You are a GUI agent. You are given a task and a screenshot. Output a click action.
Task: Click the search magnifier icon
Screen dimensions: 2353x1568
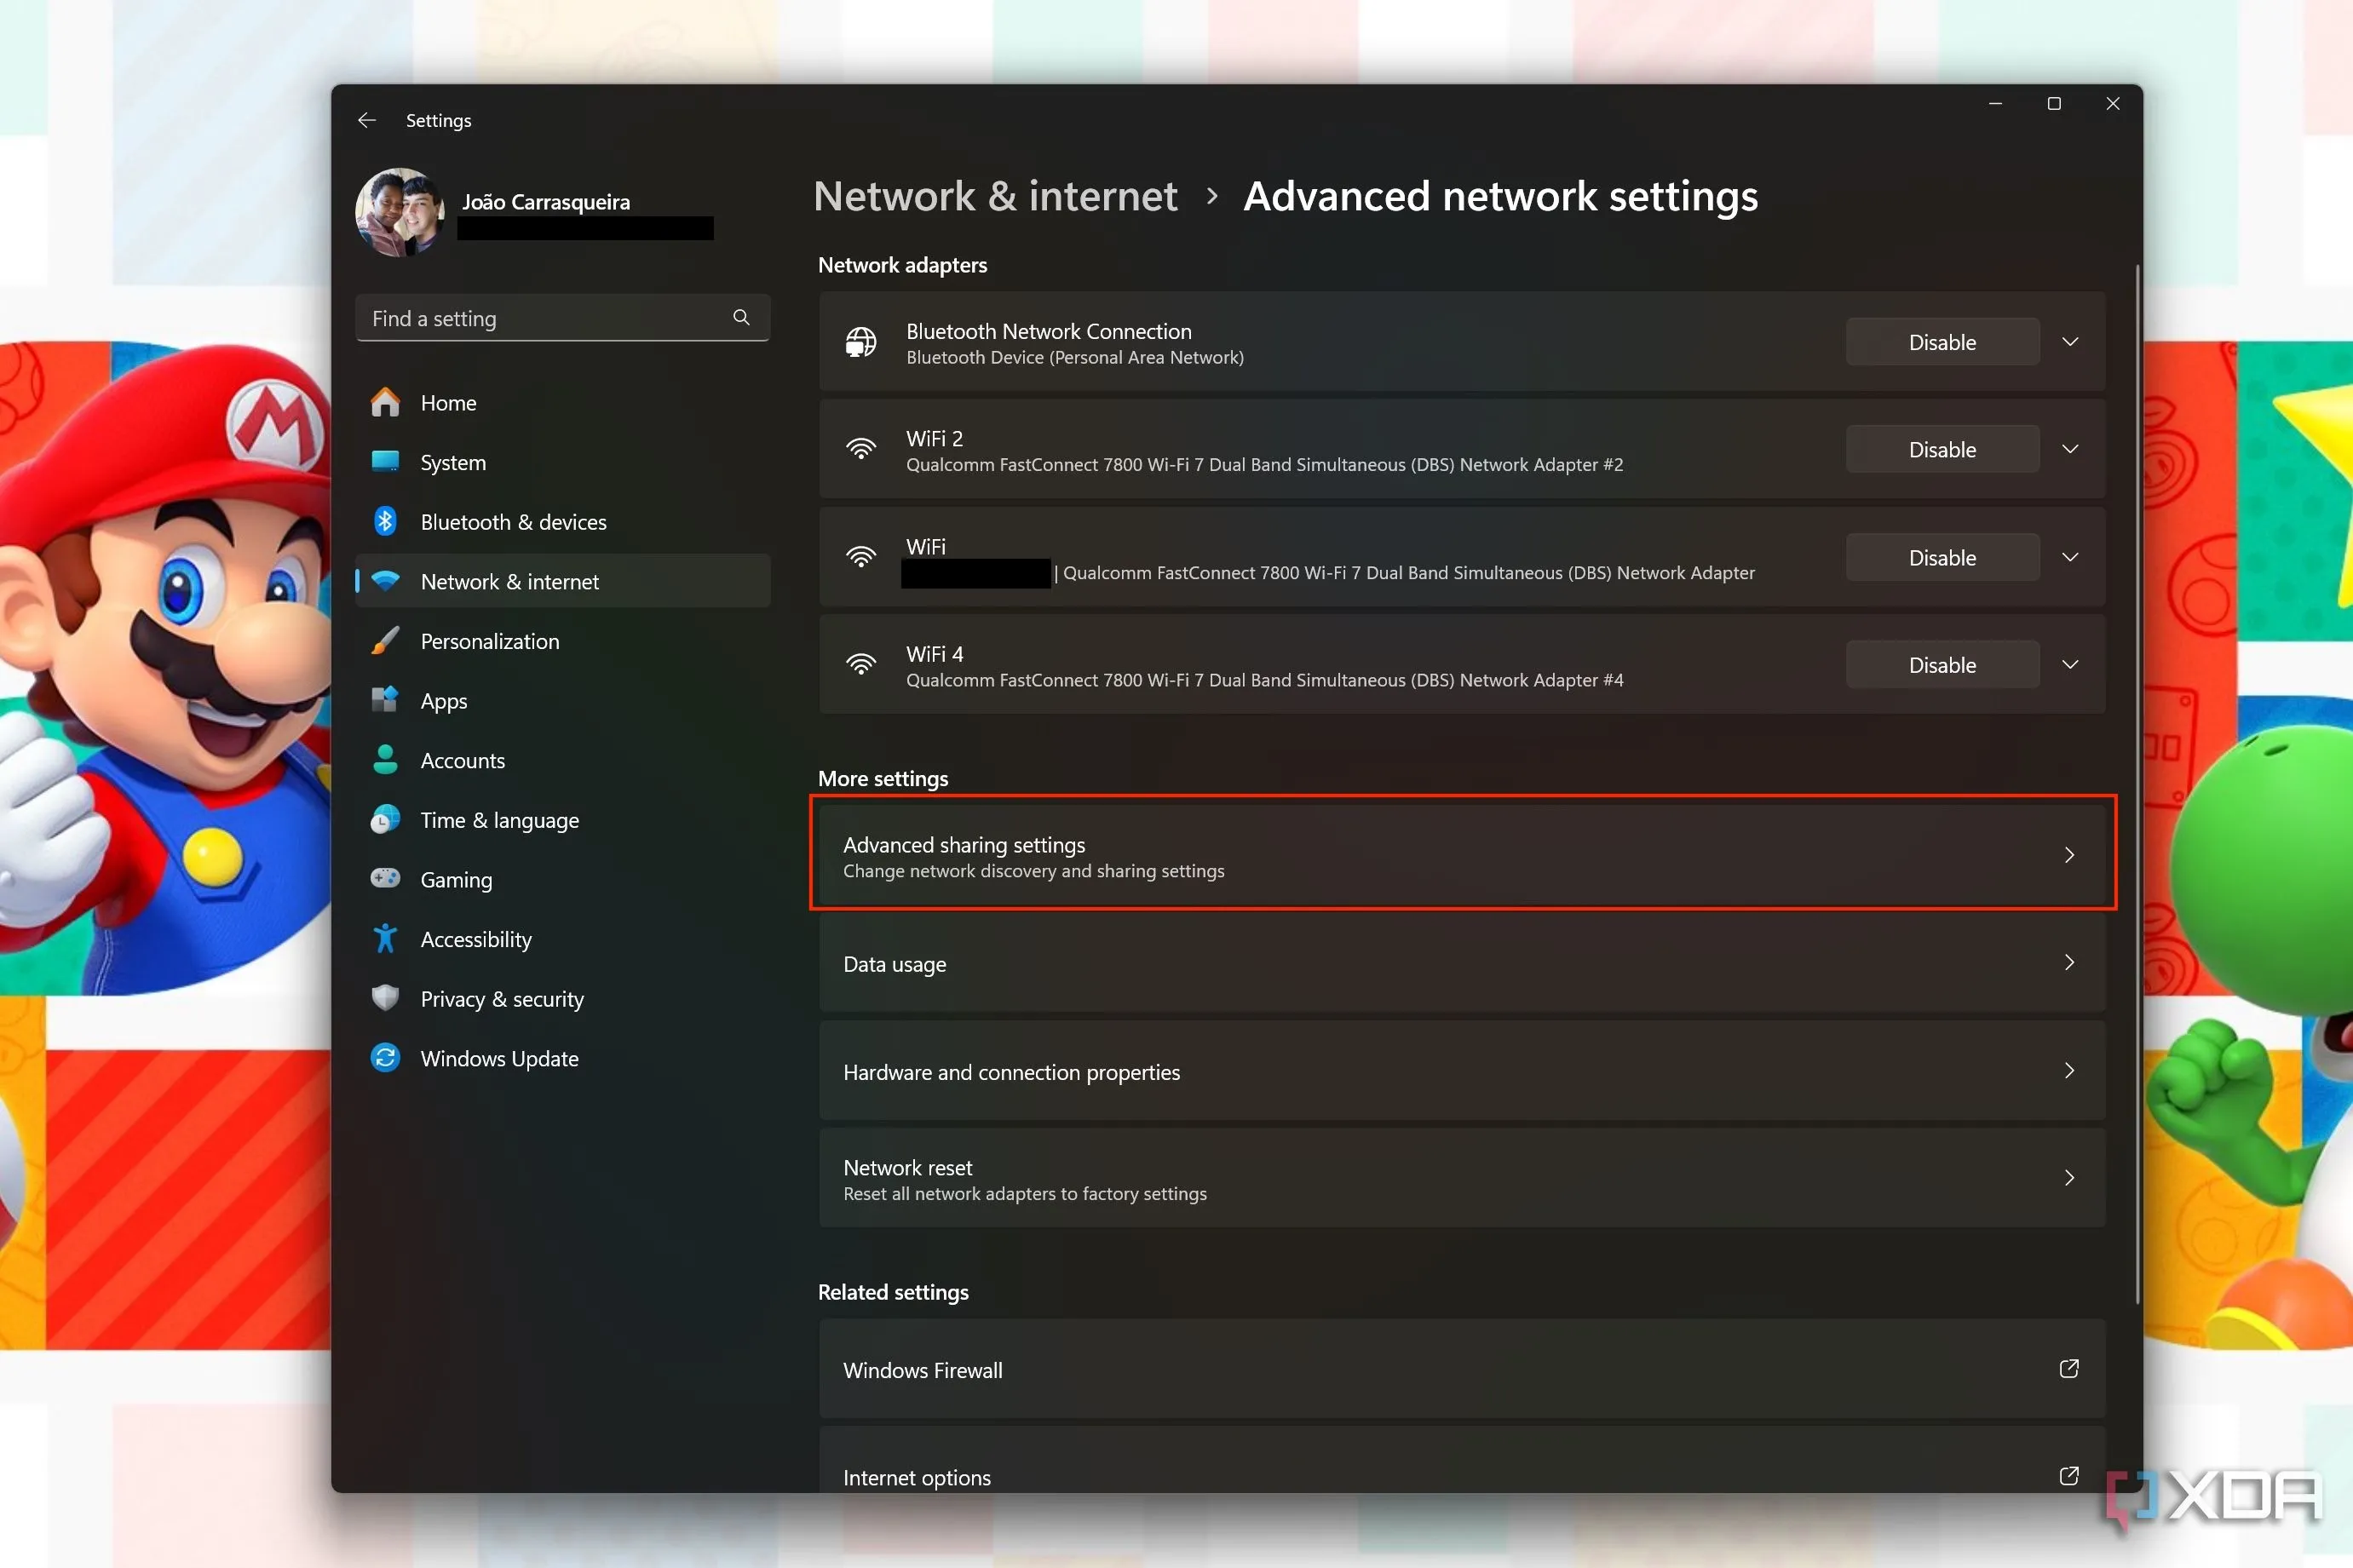coord(741,317)
